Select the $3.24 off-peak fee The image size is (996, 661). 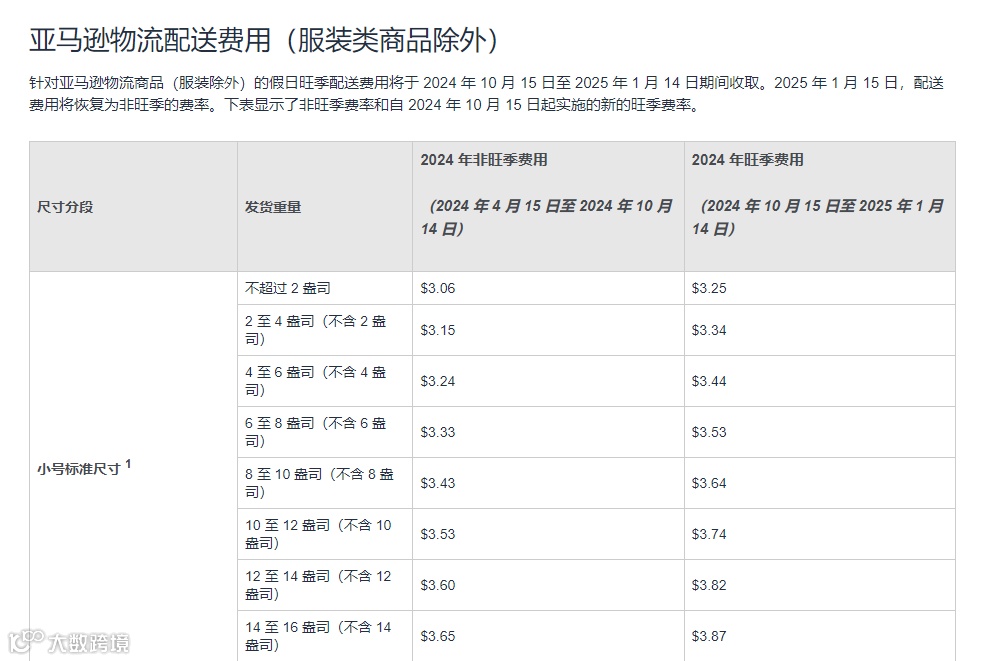pyautogui.click(x=438, y=381)
